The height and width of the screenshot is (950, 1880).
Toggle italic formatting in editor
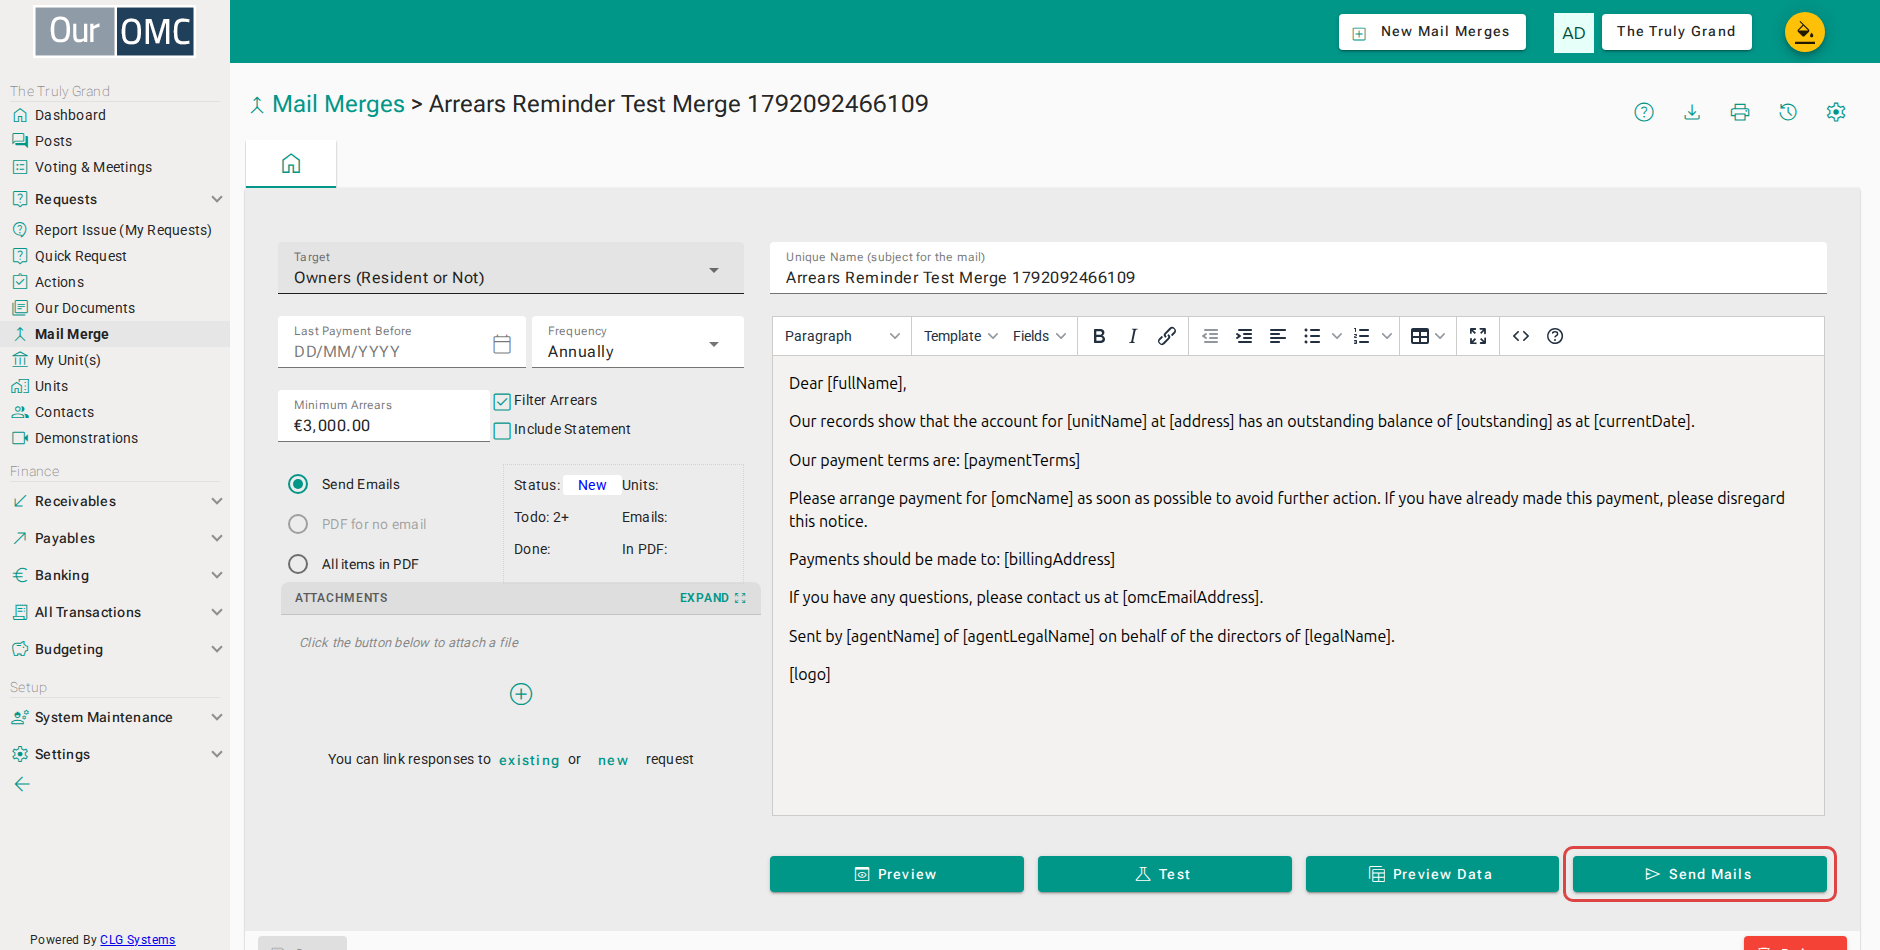coord(1133,336)
